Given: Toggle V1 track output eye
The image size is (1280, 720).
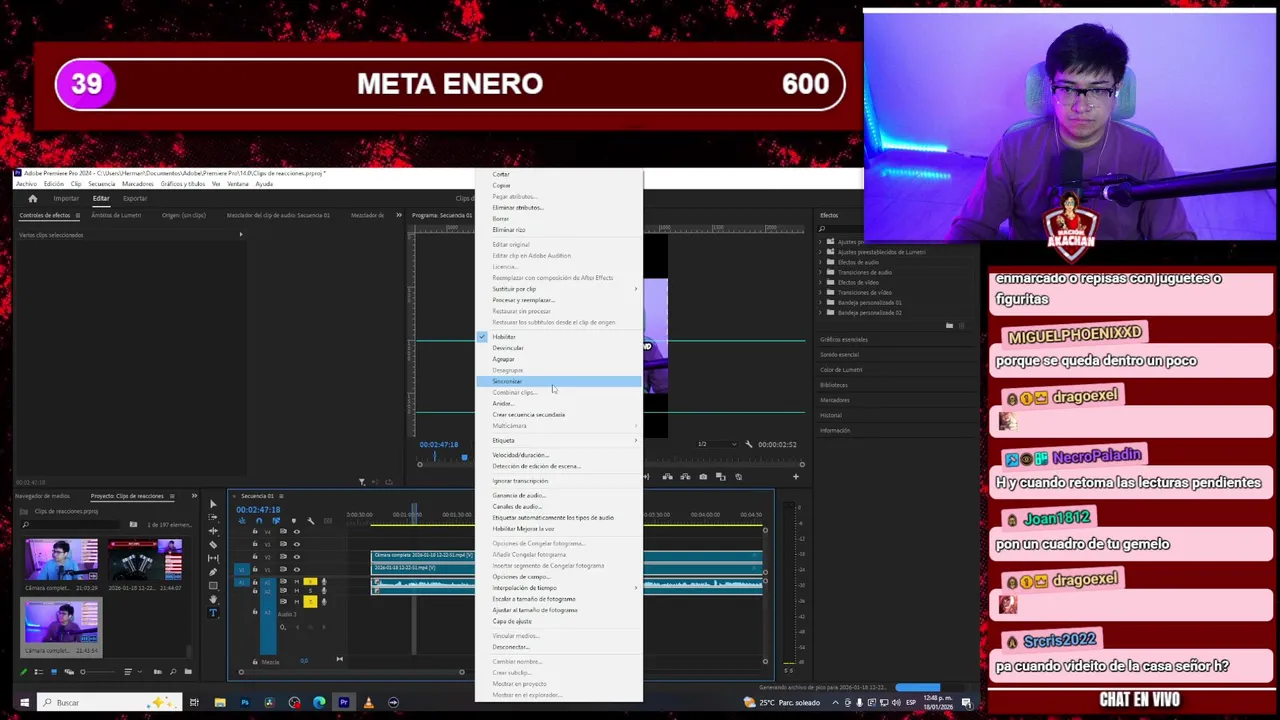Looking at the screenshot, I should coord(297,569).
